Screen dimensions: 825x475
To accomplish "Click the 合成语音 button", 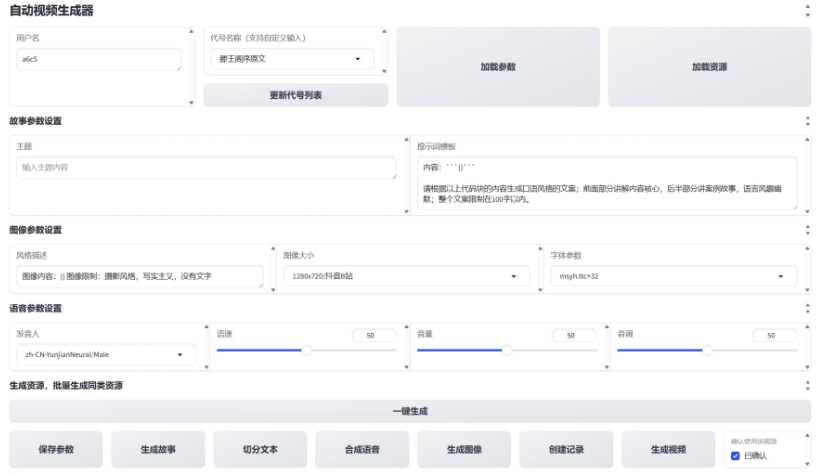I will click(x=362, y=450).
